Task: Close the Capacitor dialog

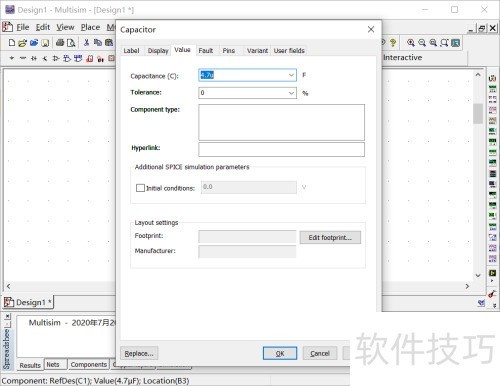Action: pyautogui.click(x=371, y=29)
